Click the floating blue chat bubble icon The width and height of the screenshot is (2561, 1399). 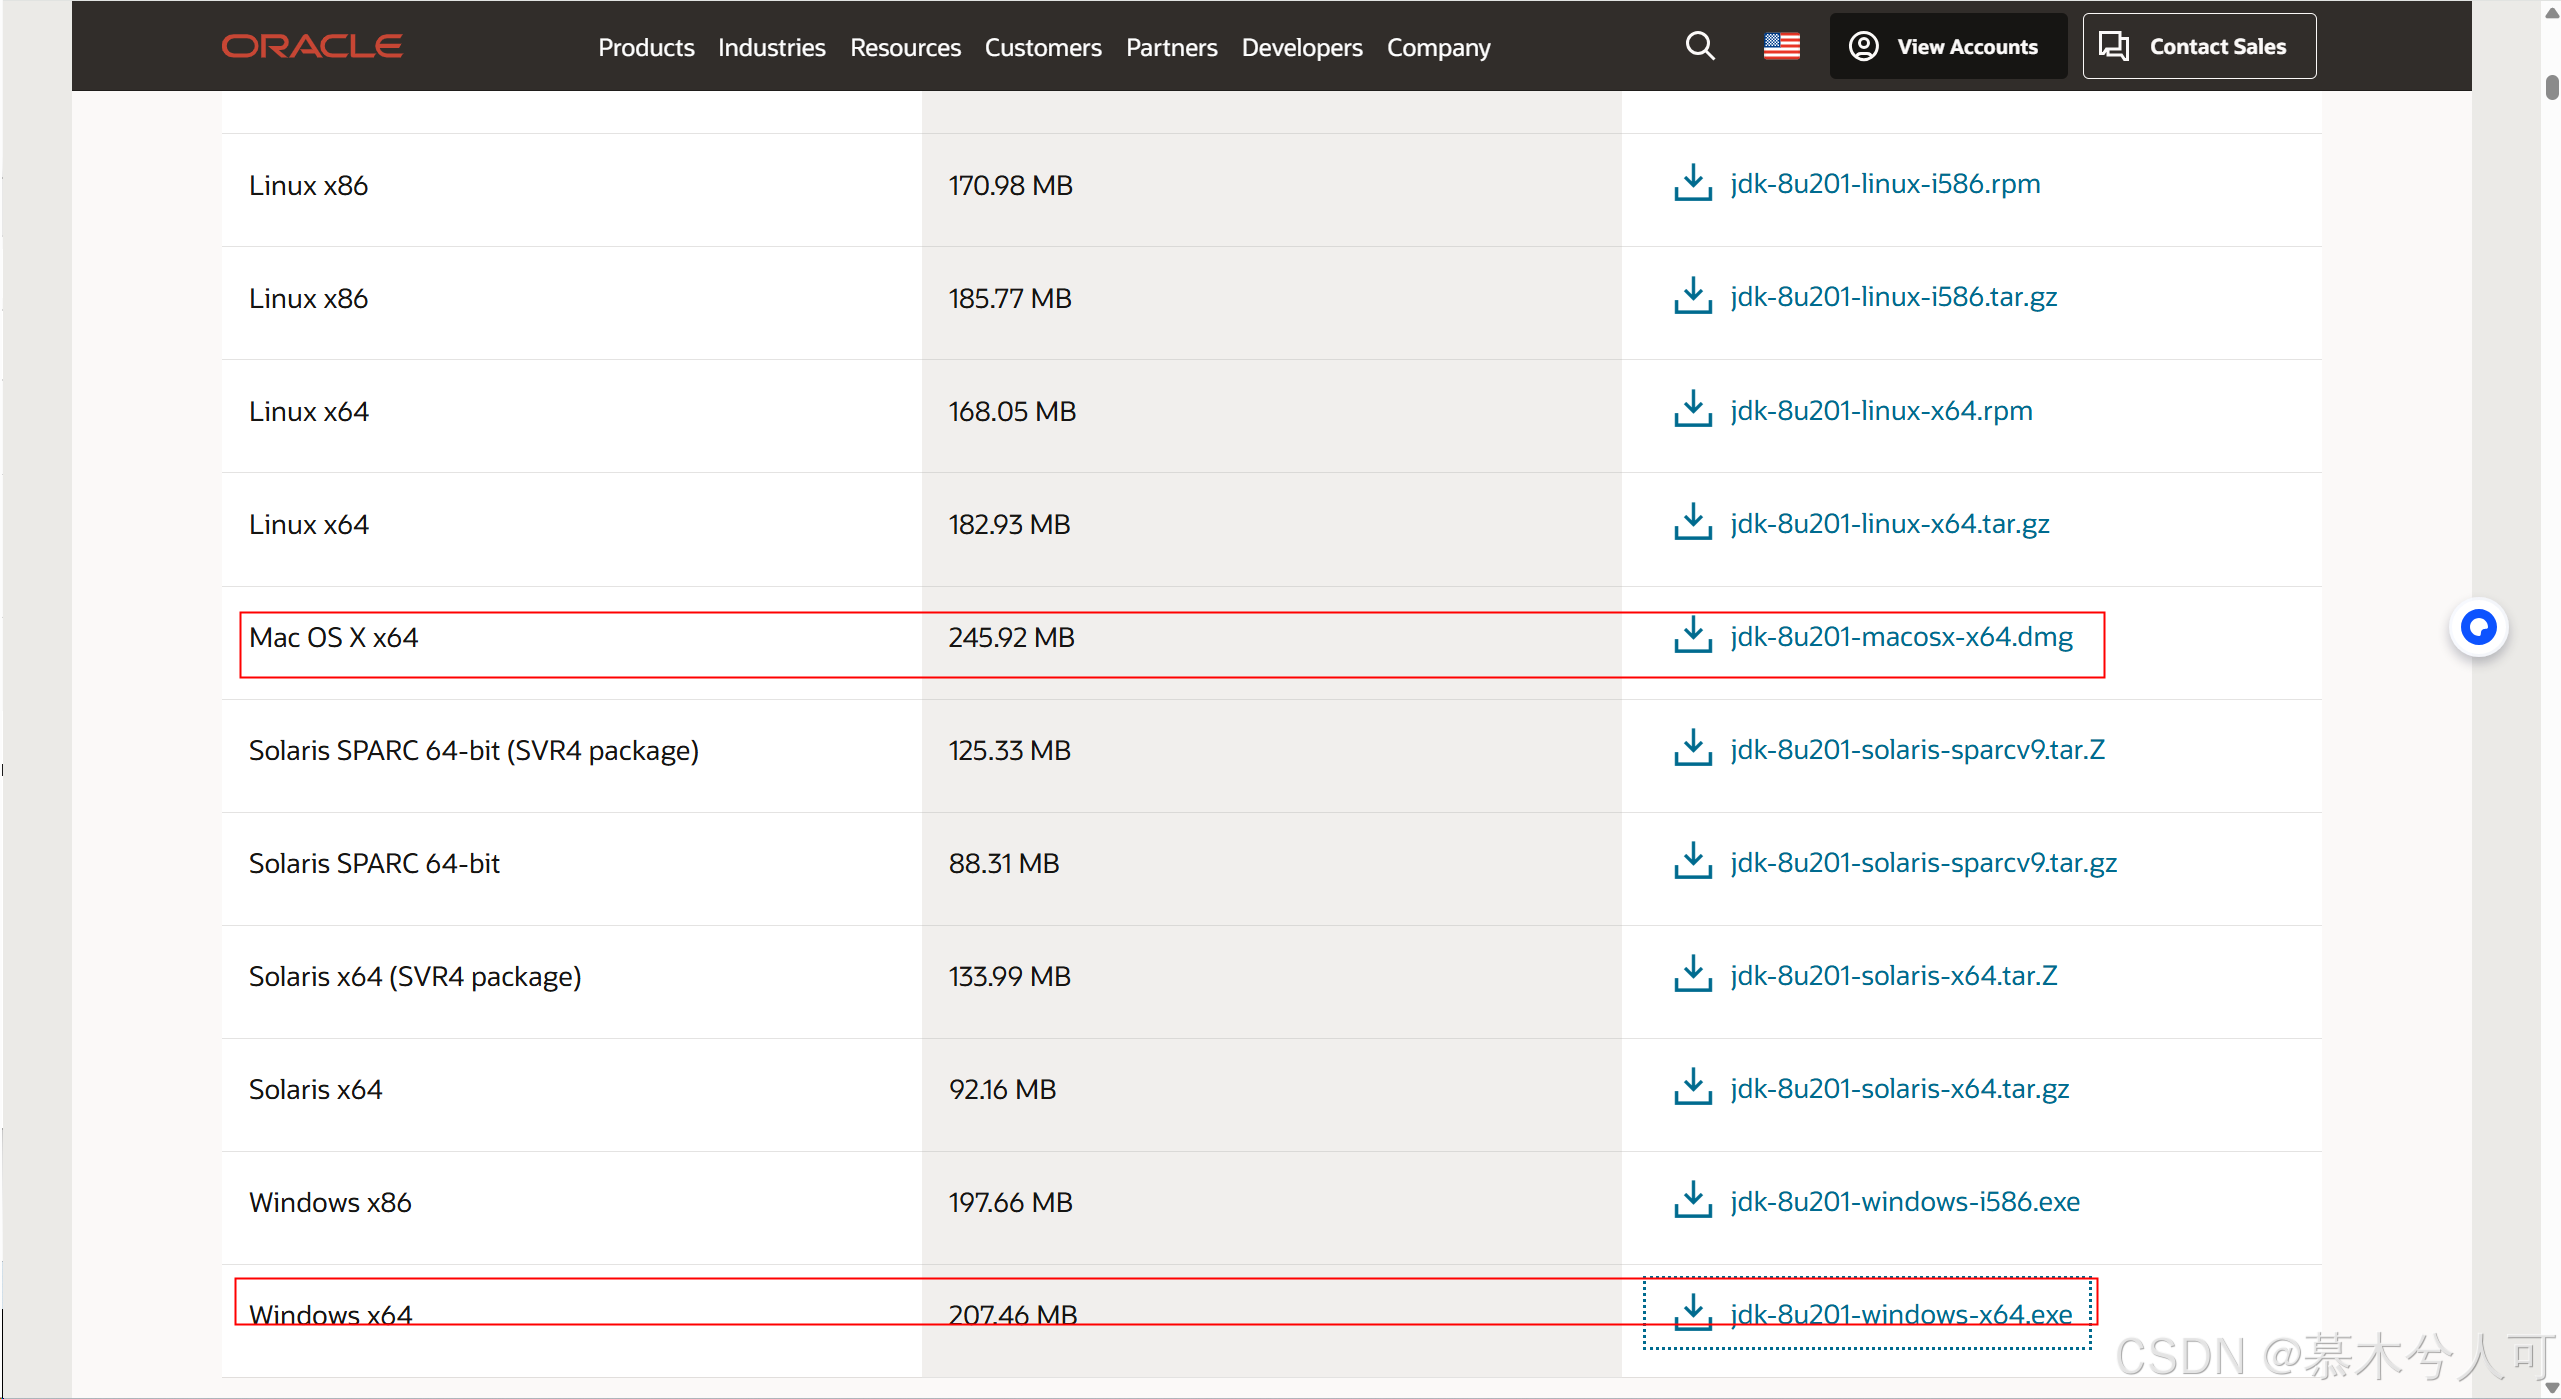2478,627
